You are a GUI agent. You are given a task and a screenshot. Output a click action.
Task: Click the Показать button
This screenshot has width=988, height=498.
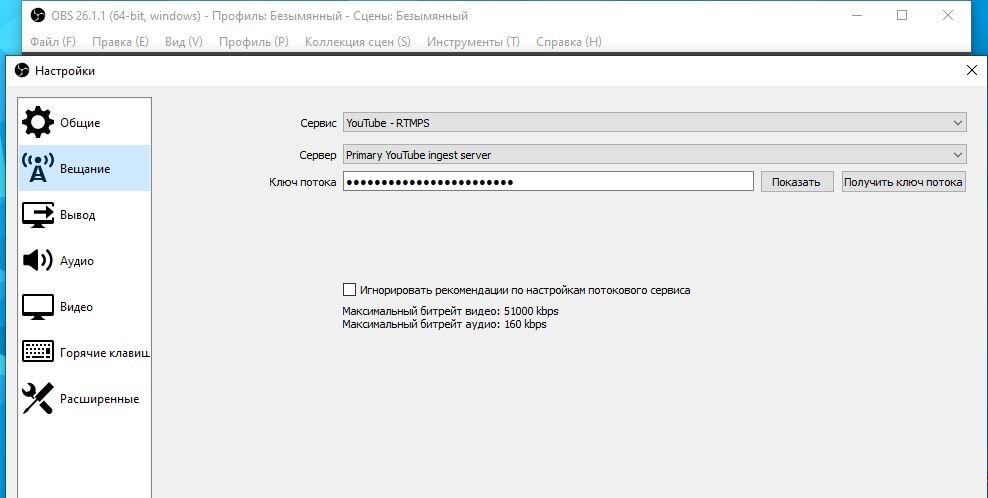(796, 182)
